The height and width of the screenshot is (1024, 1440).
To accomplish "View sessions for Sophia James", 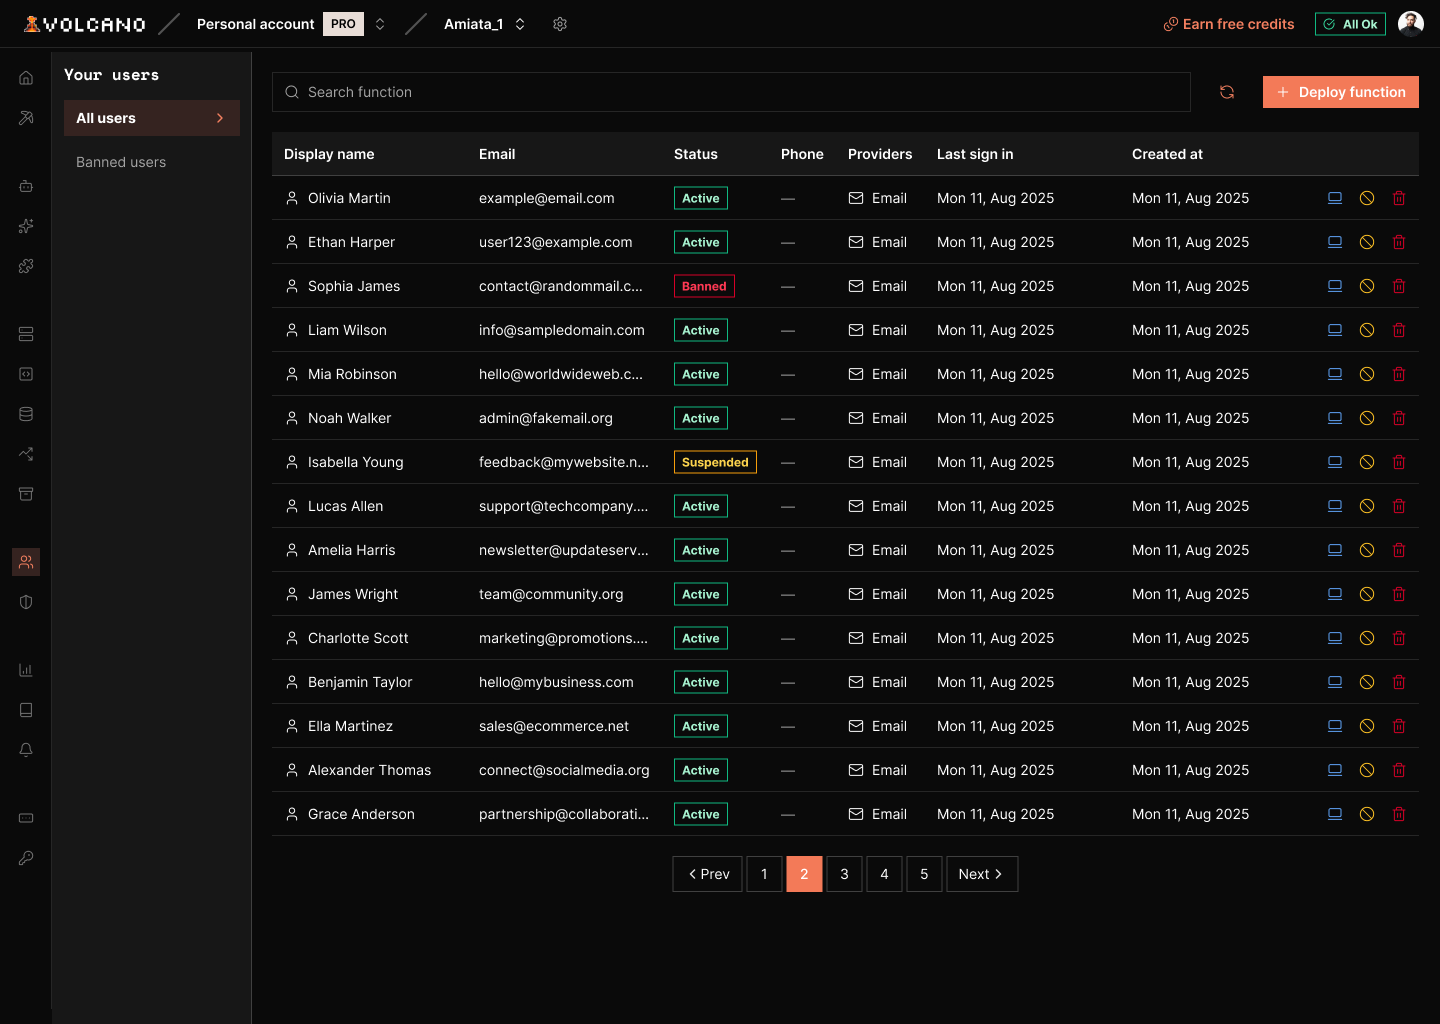I will coord(1335,286).
